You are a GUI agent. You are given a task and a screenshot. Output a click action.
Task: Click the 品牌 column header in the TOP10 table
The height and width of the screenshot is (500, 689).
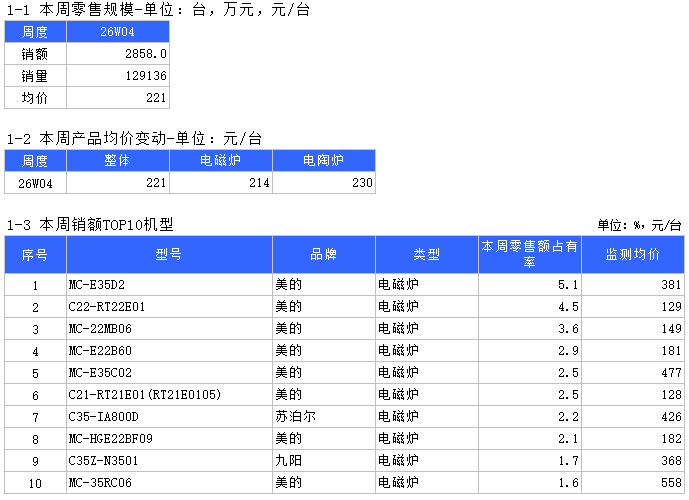[323, 254]
